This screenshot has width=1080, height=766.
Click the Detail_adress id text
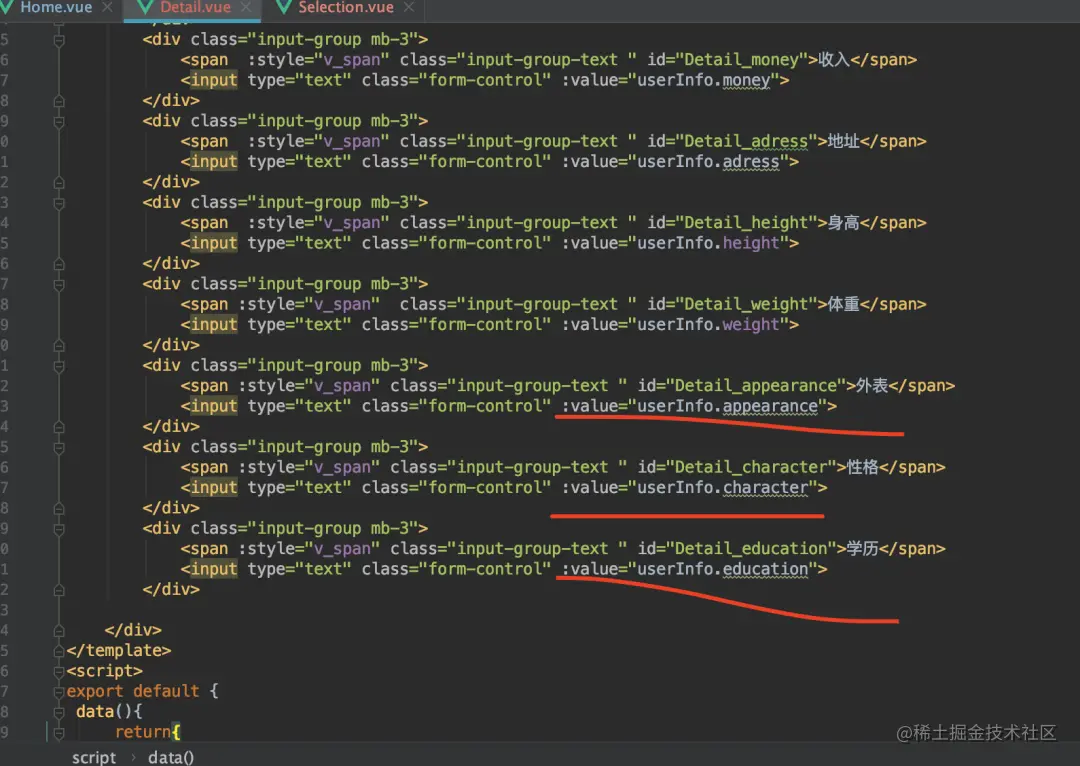click(x=746, y=141)
